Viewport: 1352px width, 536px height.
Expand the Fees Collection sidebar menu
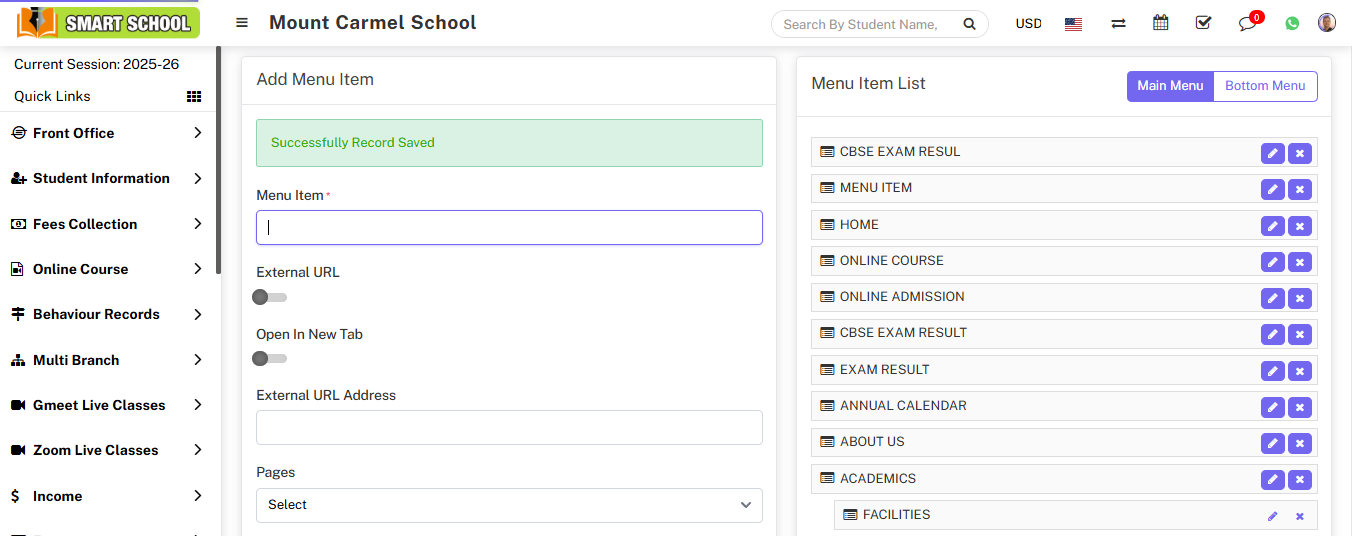[108, 224]
